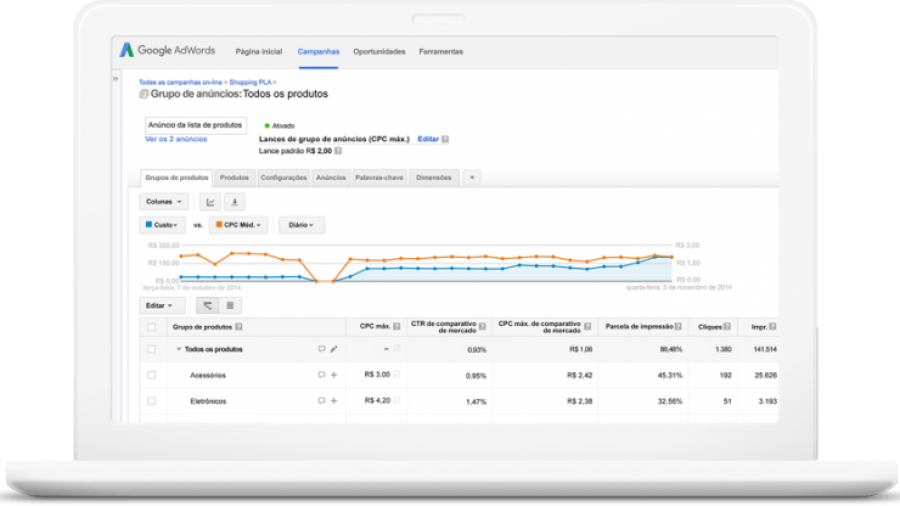Open the Oportunidades tab
Screen dimensions: 900x506
(x=379, y=52)
